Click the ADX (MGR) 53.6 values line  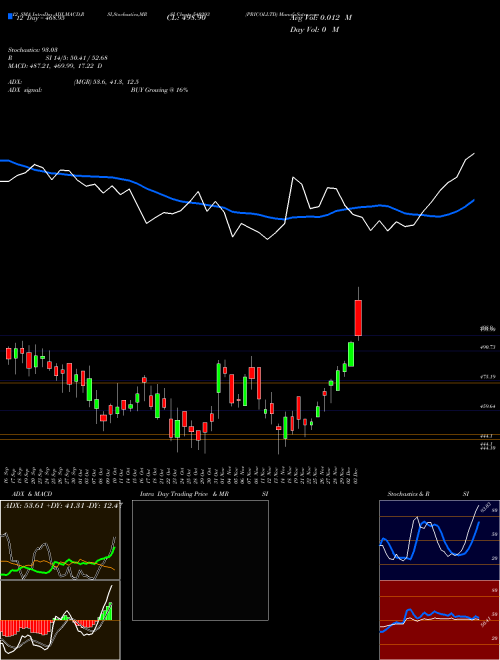74,82
